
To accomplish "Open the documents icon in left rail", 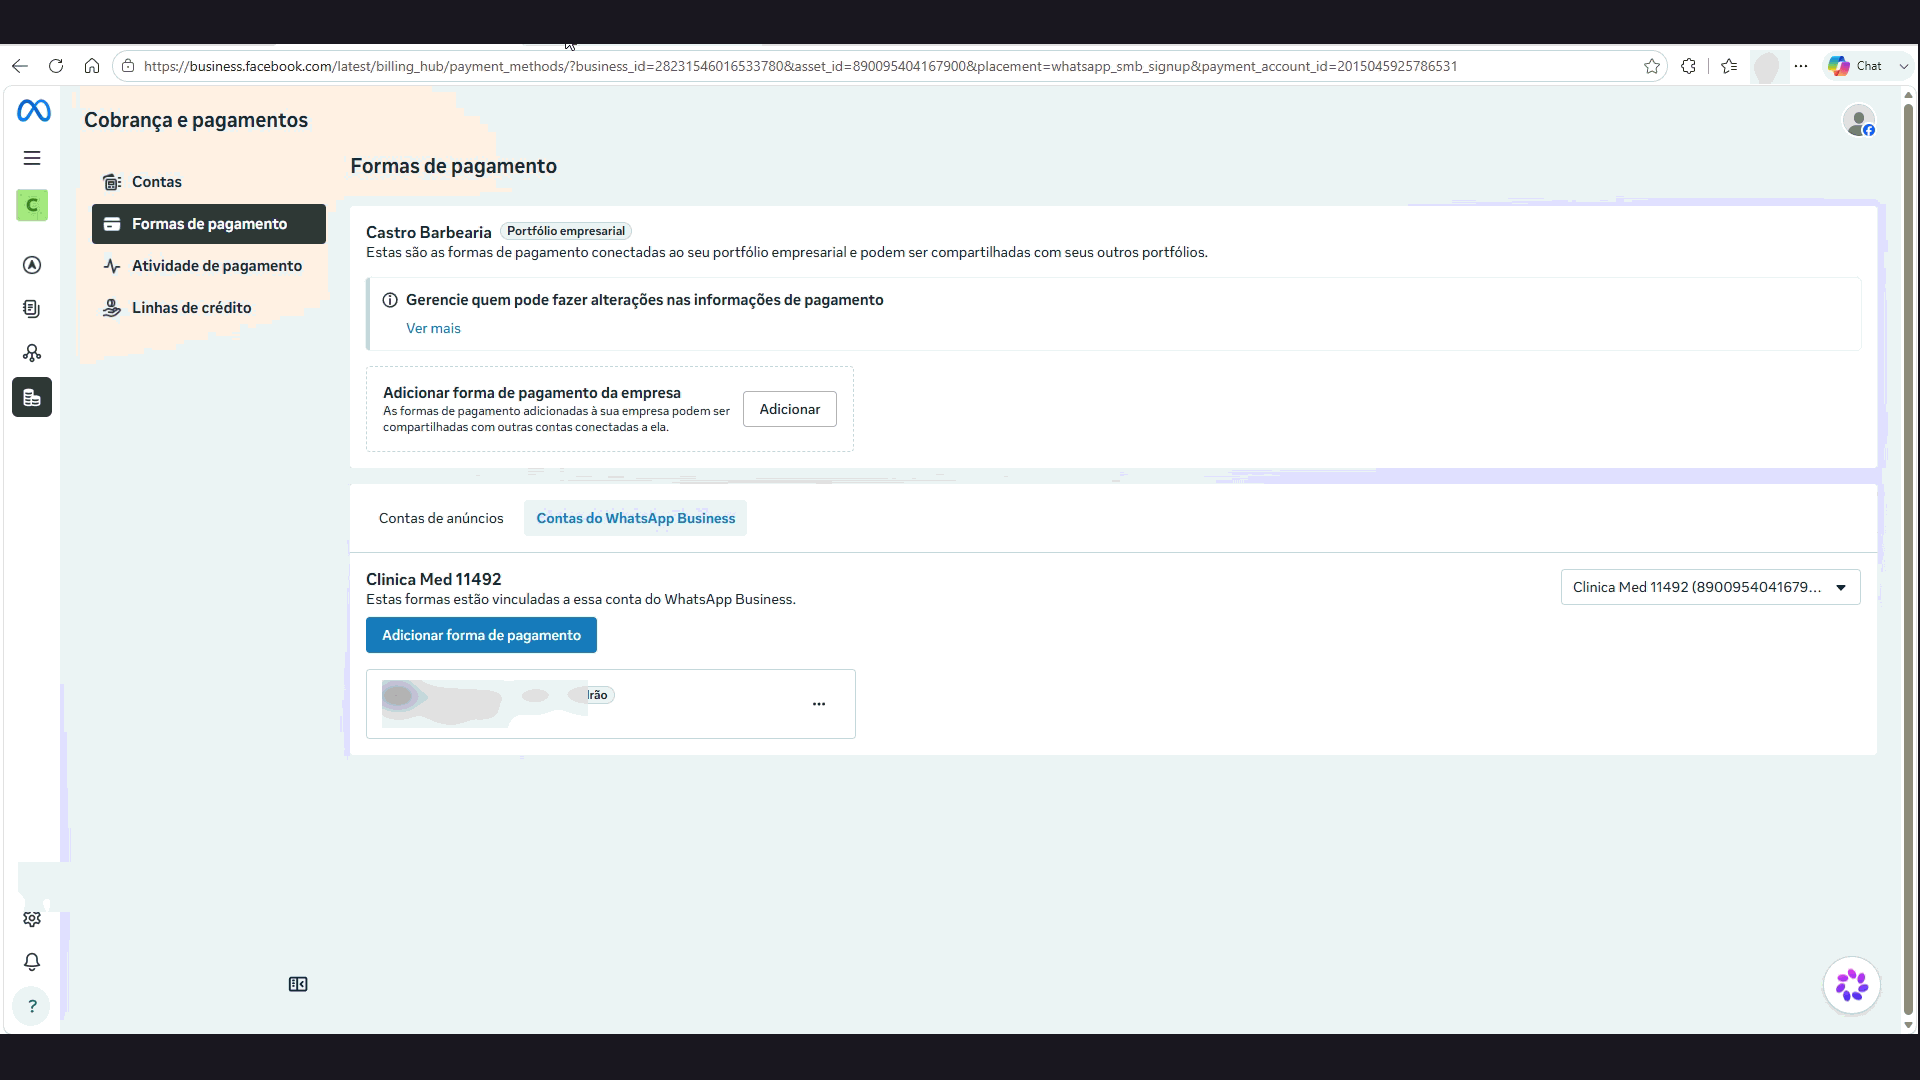I will (x=32, y=309).
